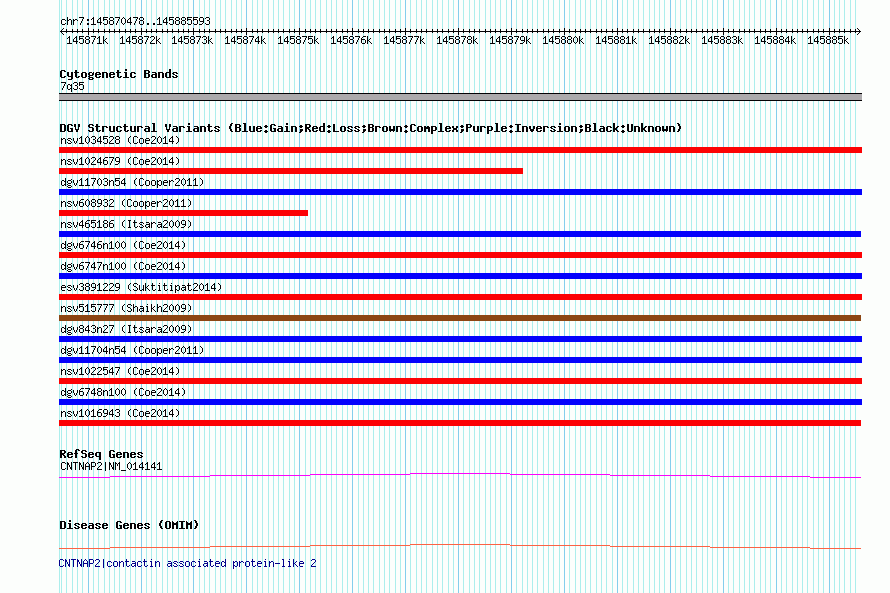Click the 145874k ruler tick label
The width and height of the screenshot is (890, 593).
point(245,40)
